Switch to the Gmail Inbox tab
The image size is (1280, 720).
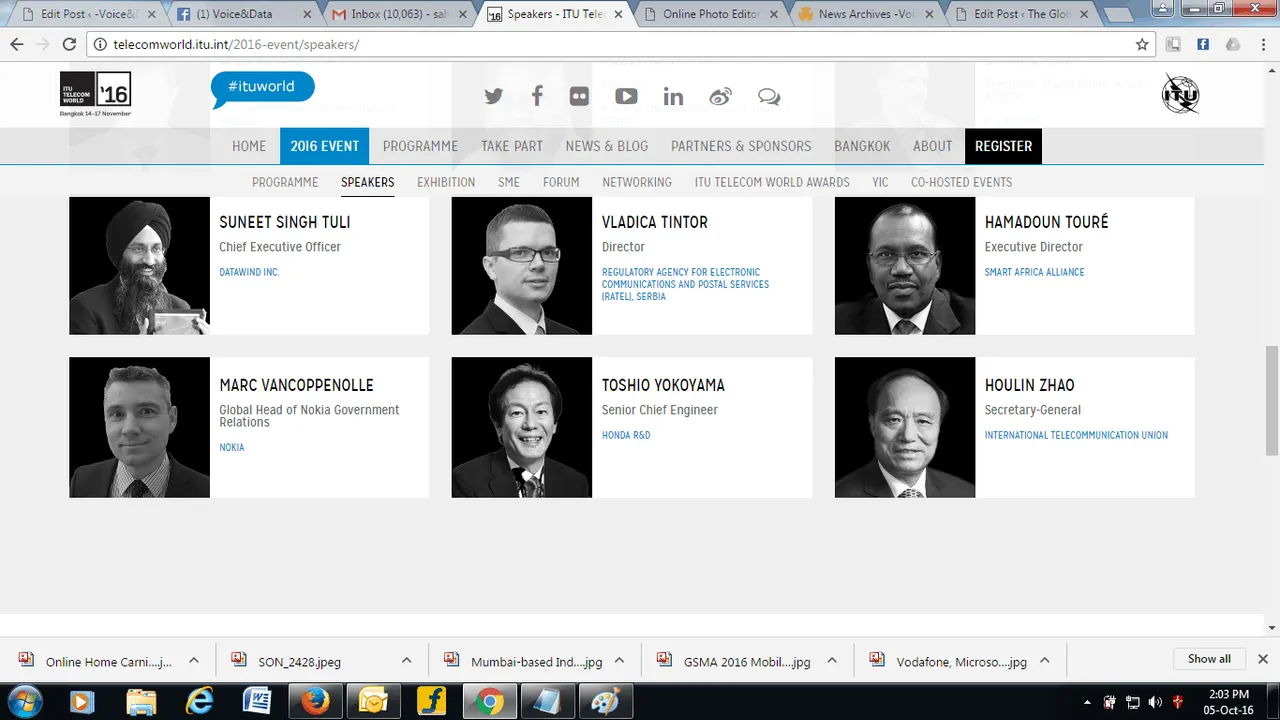[x=398, y=14]
